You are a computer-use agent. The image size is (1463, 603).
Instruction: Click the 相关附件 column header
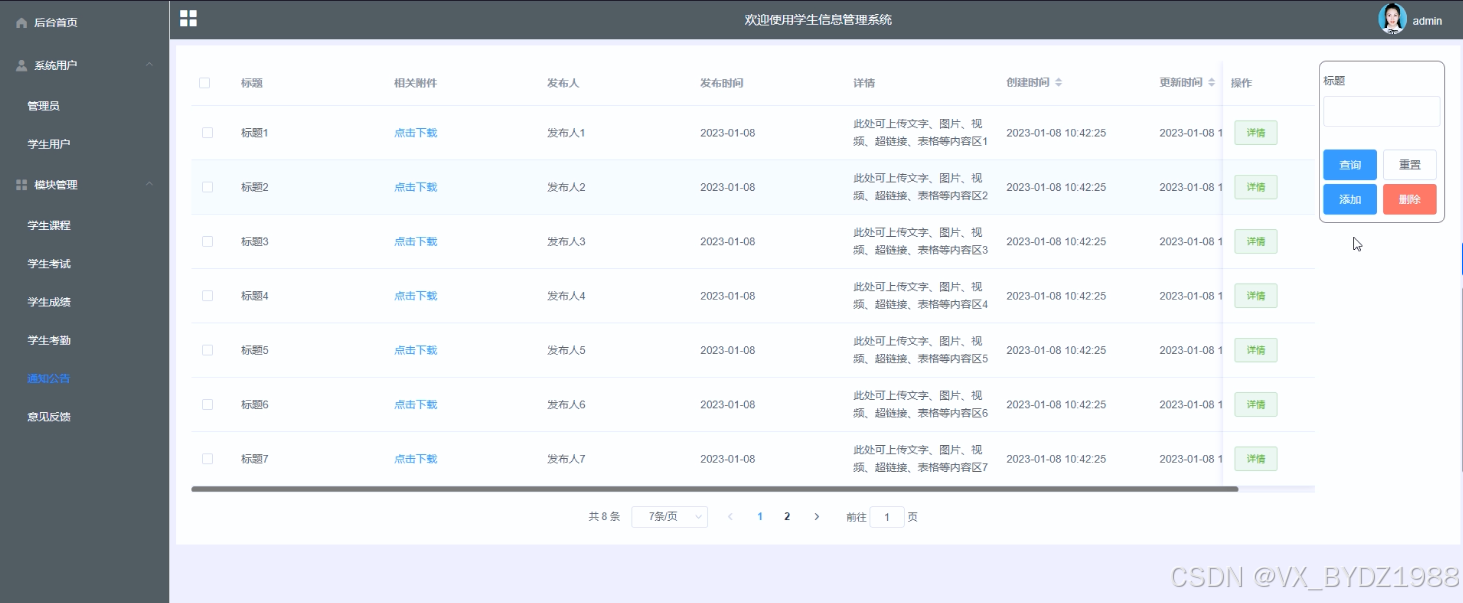click(x=415, y=83)
